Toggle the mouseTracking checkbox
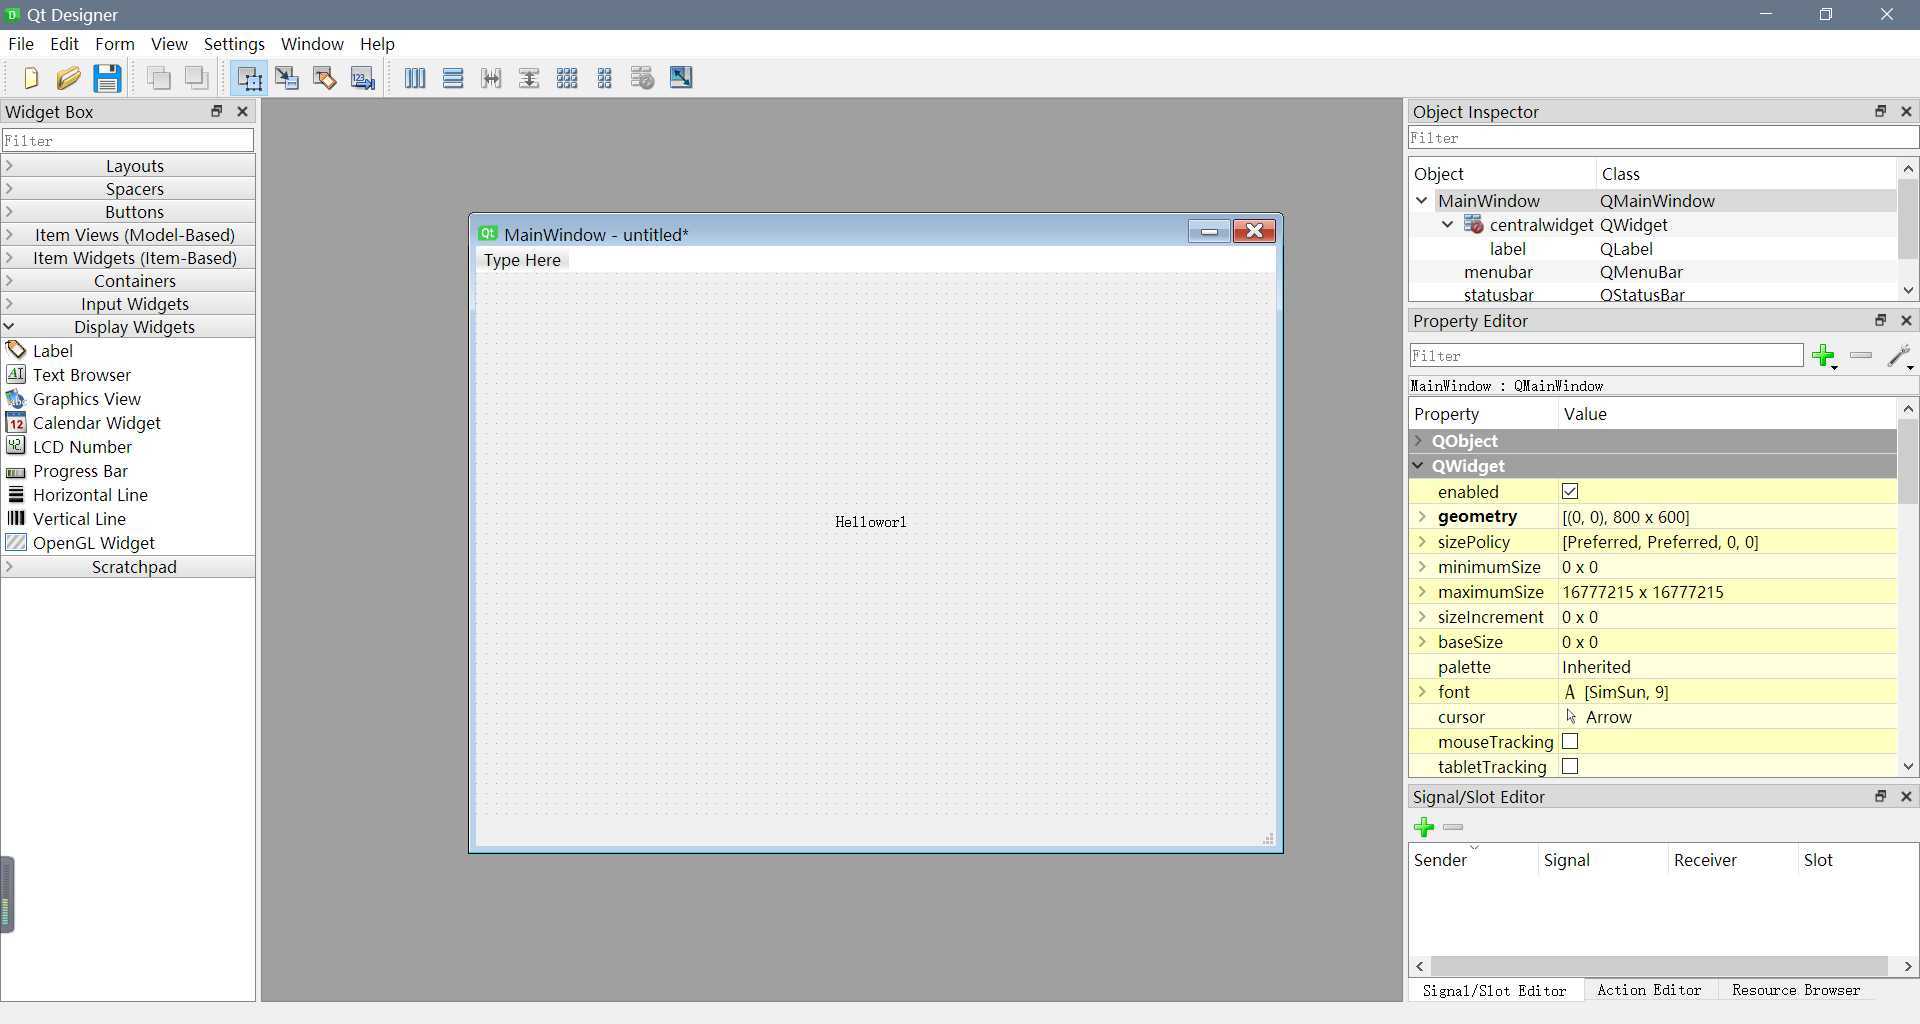Image resolution: width=1920 pixels, height=1024 pixels. tap(1570, 741)
